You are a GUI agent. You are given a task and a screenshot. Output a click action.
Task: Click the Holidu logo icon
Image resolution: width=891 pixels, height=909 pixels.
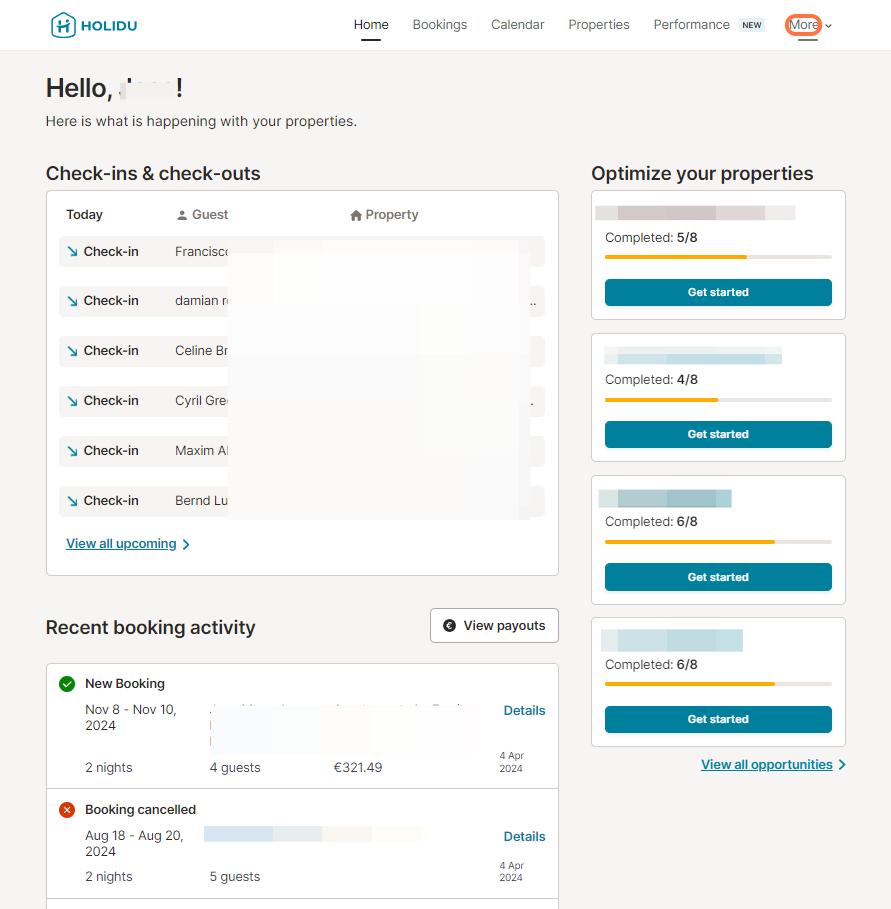point(63,25)
